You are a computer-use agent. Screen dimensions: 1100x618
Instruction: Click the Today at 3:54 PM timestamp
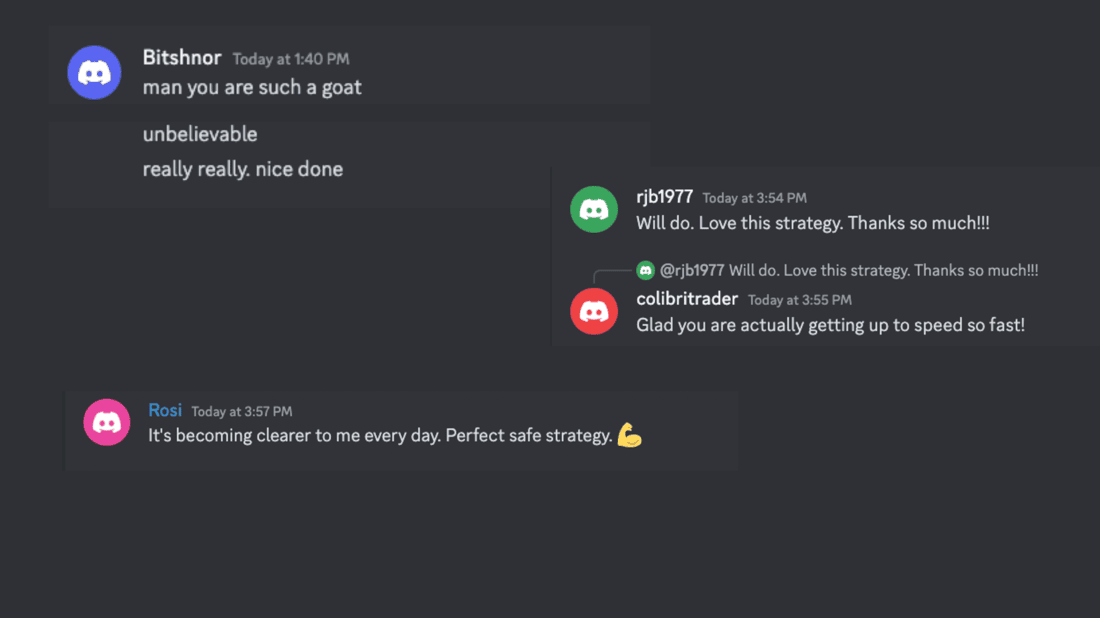pos(754,198)
